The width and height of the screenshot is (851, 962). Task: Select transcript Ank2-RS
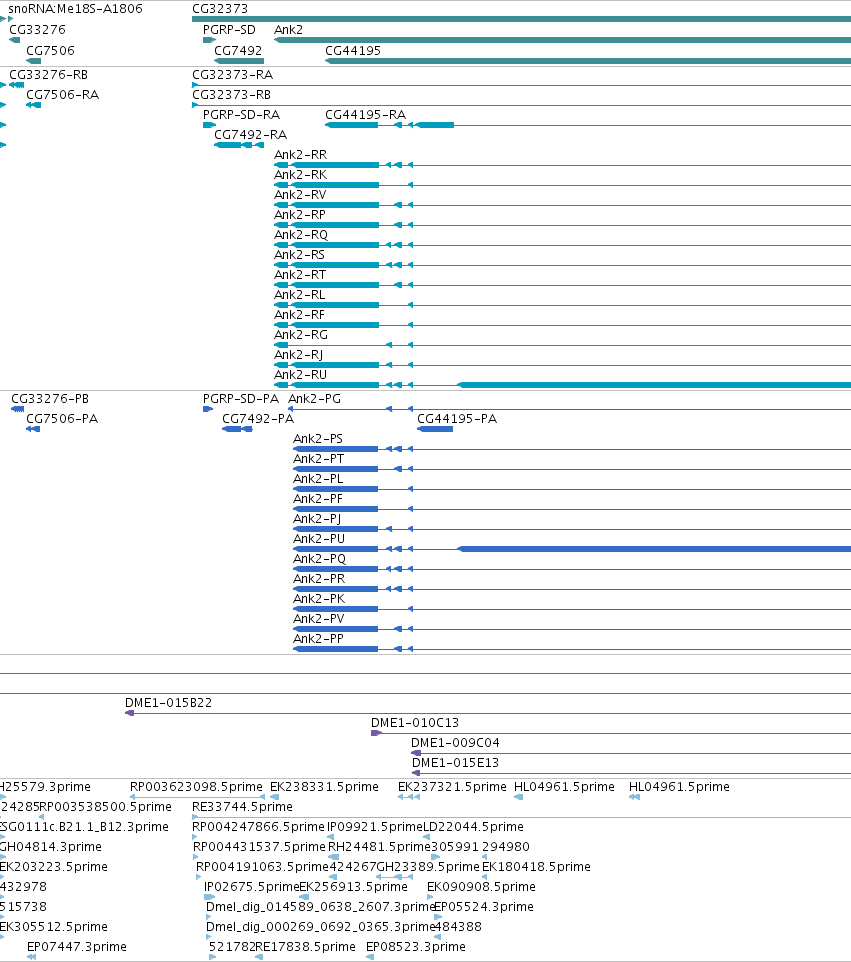tap(299, 255)
